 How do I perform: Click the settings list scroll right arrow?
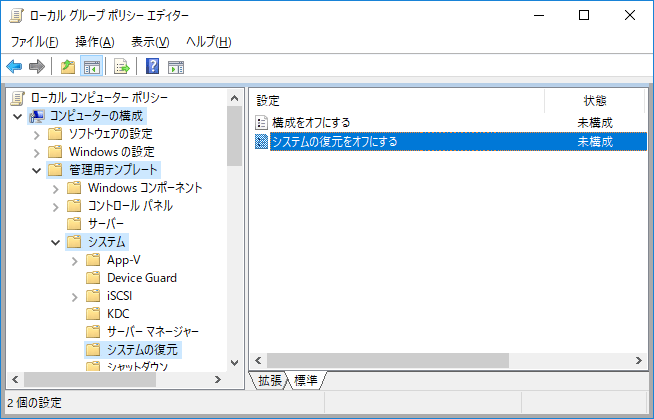pos(639,360)
